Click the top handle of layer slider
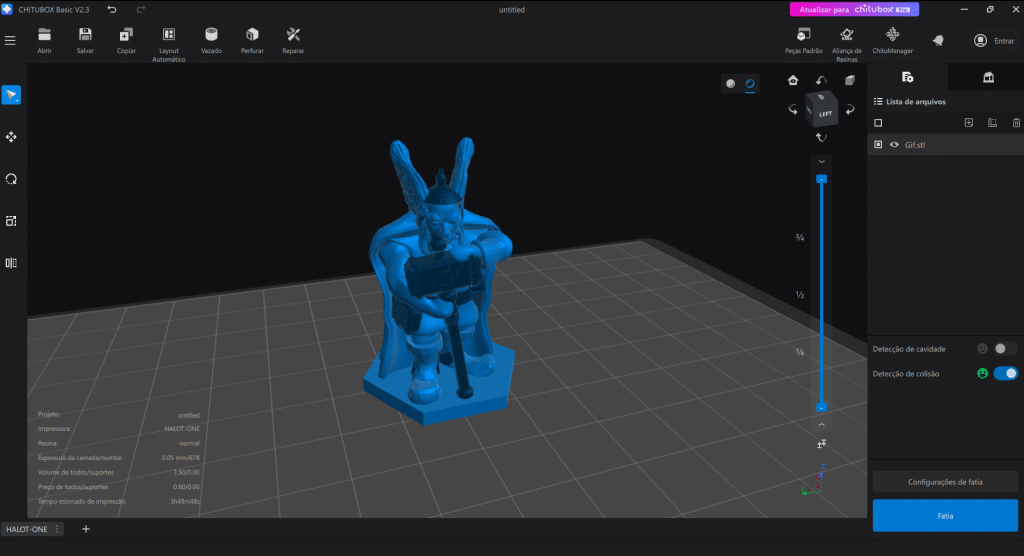Image resolution: width=1024 pixels, height=556 pixels. (822, 178)
